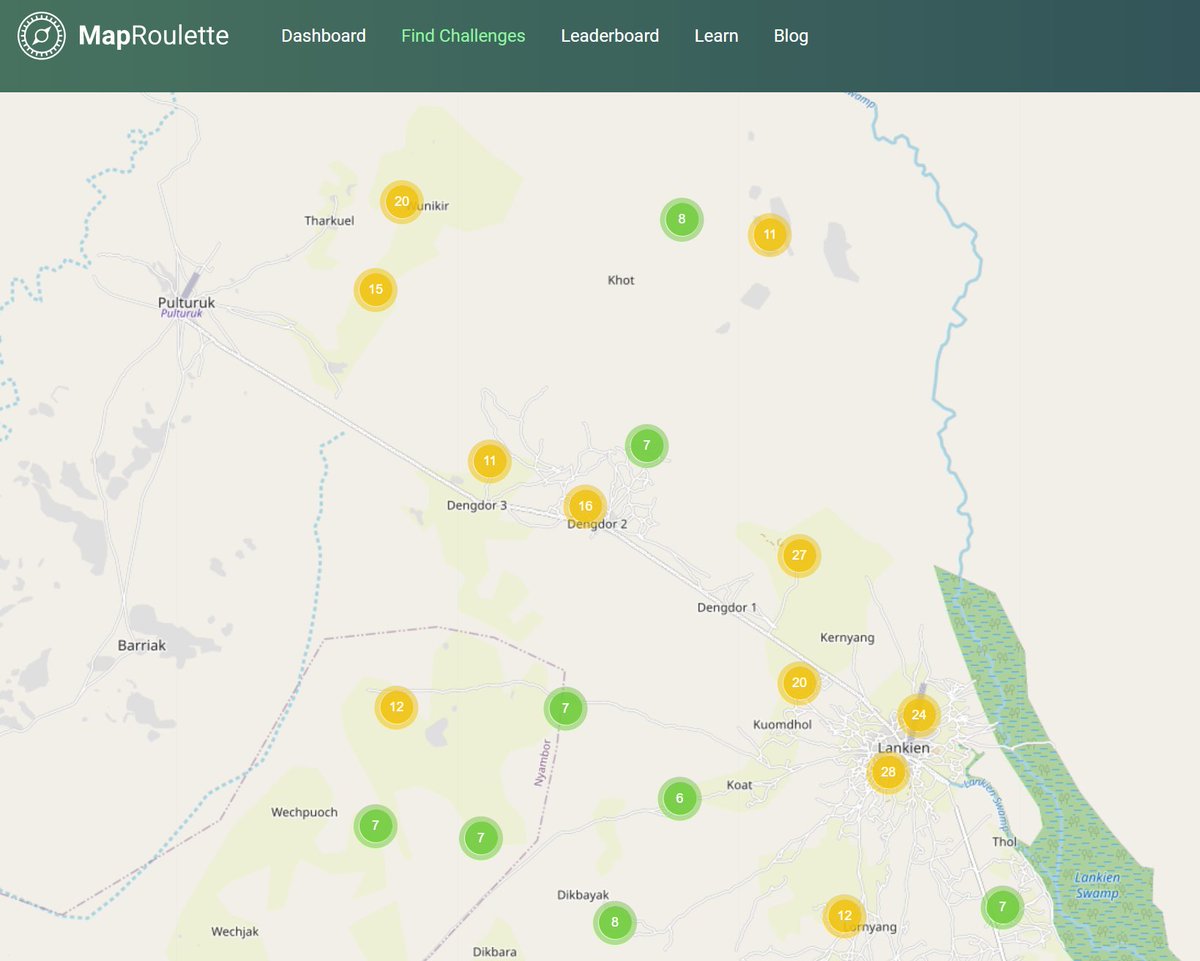This screenshot has height=961, width=1200.
Task: Open the marker showing 12 at Dornyang
Action: [844, 914]
